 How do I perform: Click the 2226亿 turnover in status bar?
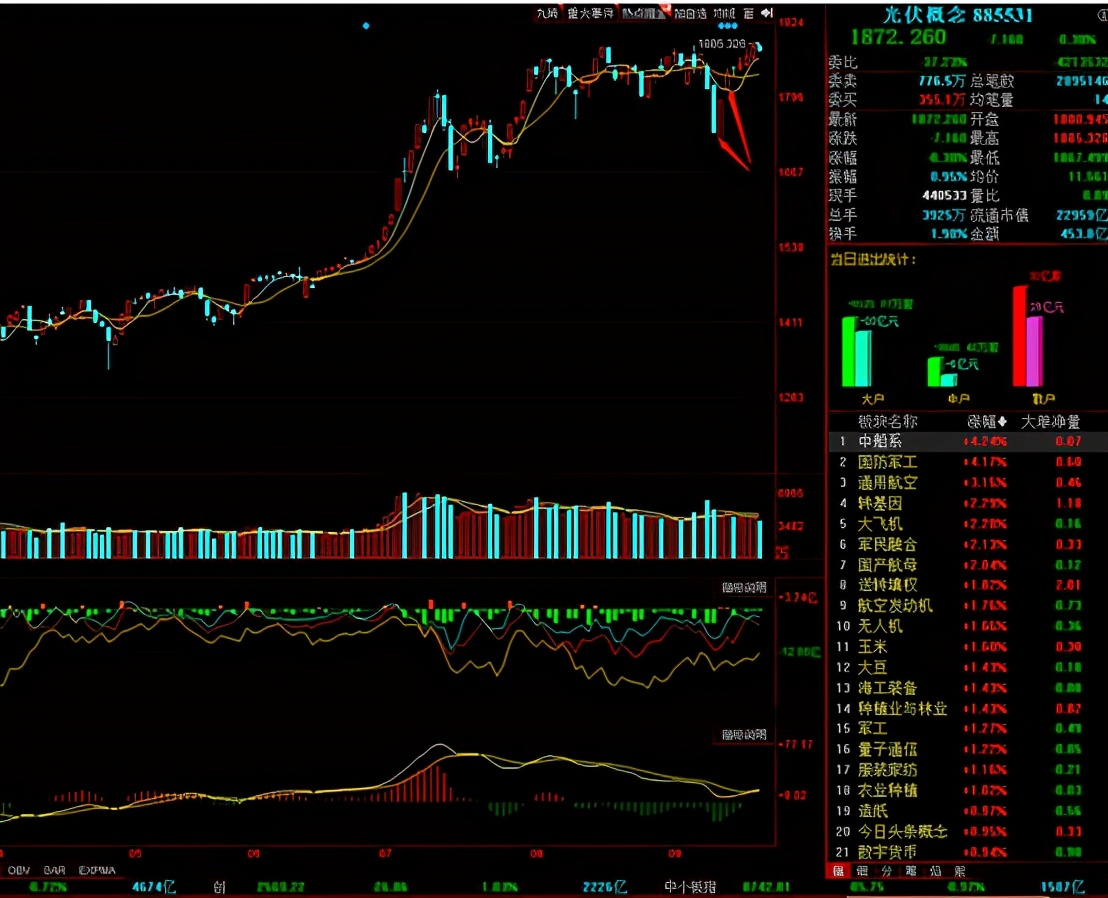605,887
